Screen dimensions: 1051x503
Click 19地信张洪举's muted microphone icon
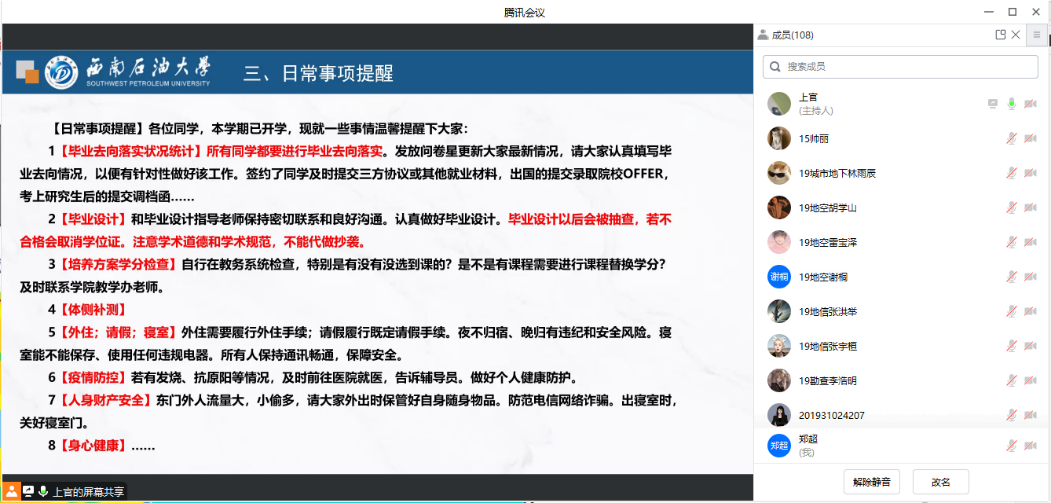tap(1012, 311)
